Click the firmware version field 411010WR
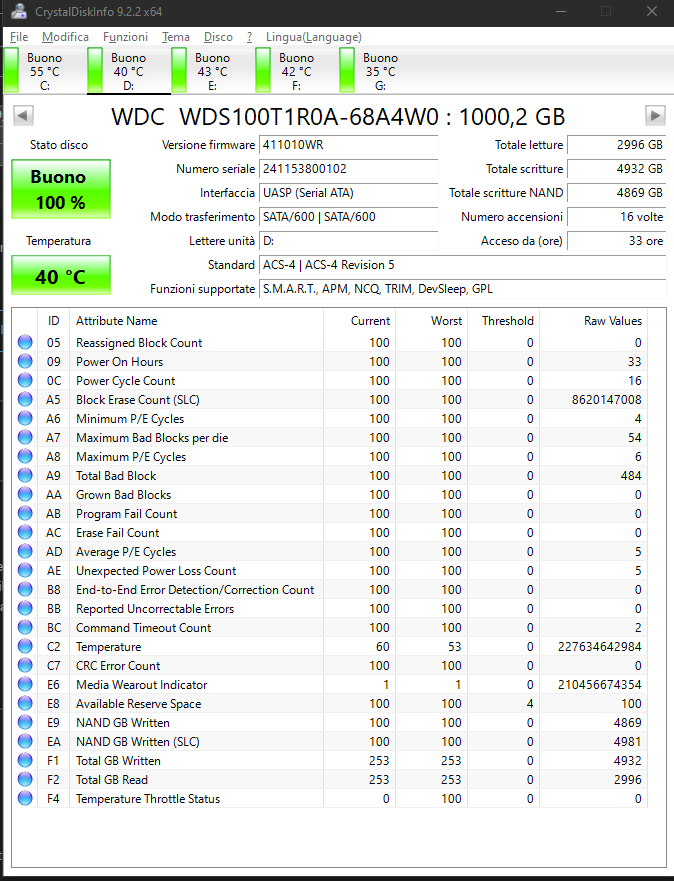The height and width of the screenshot is (881, 674). click(348, 145)
